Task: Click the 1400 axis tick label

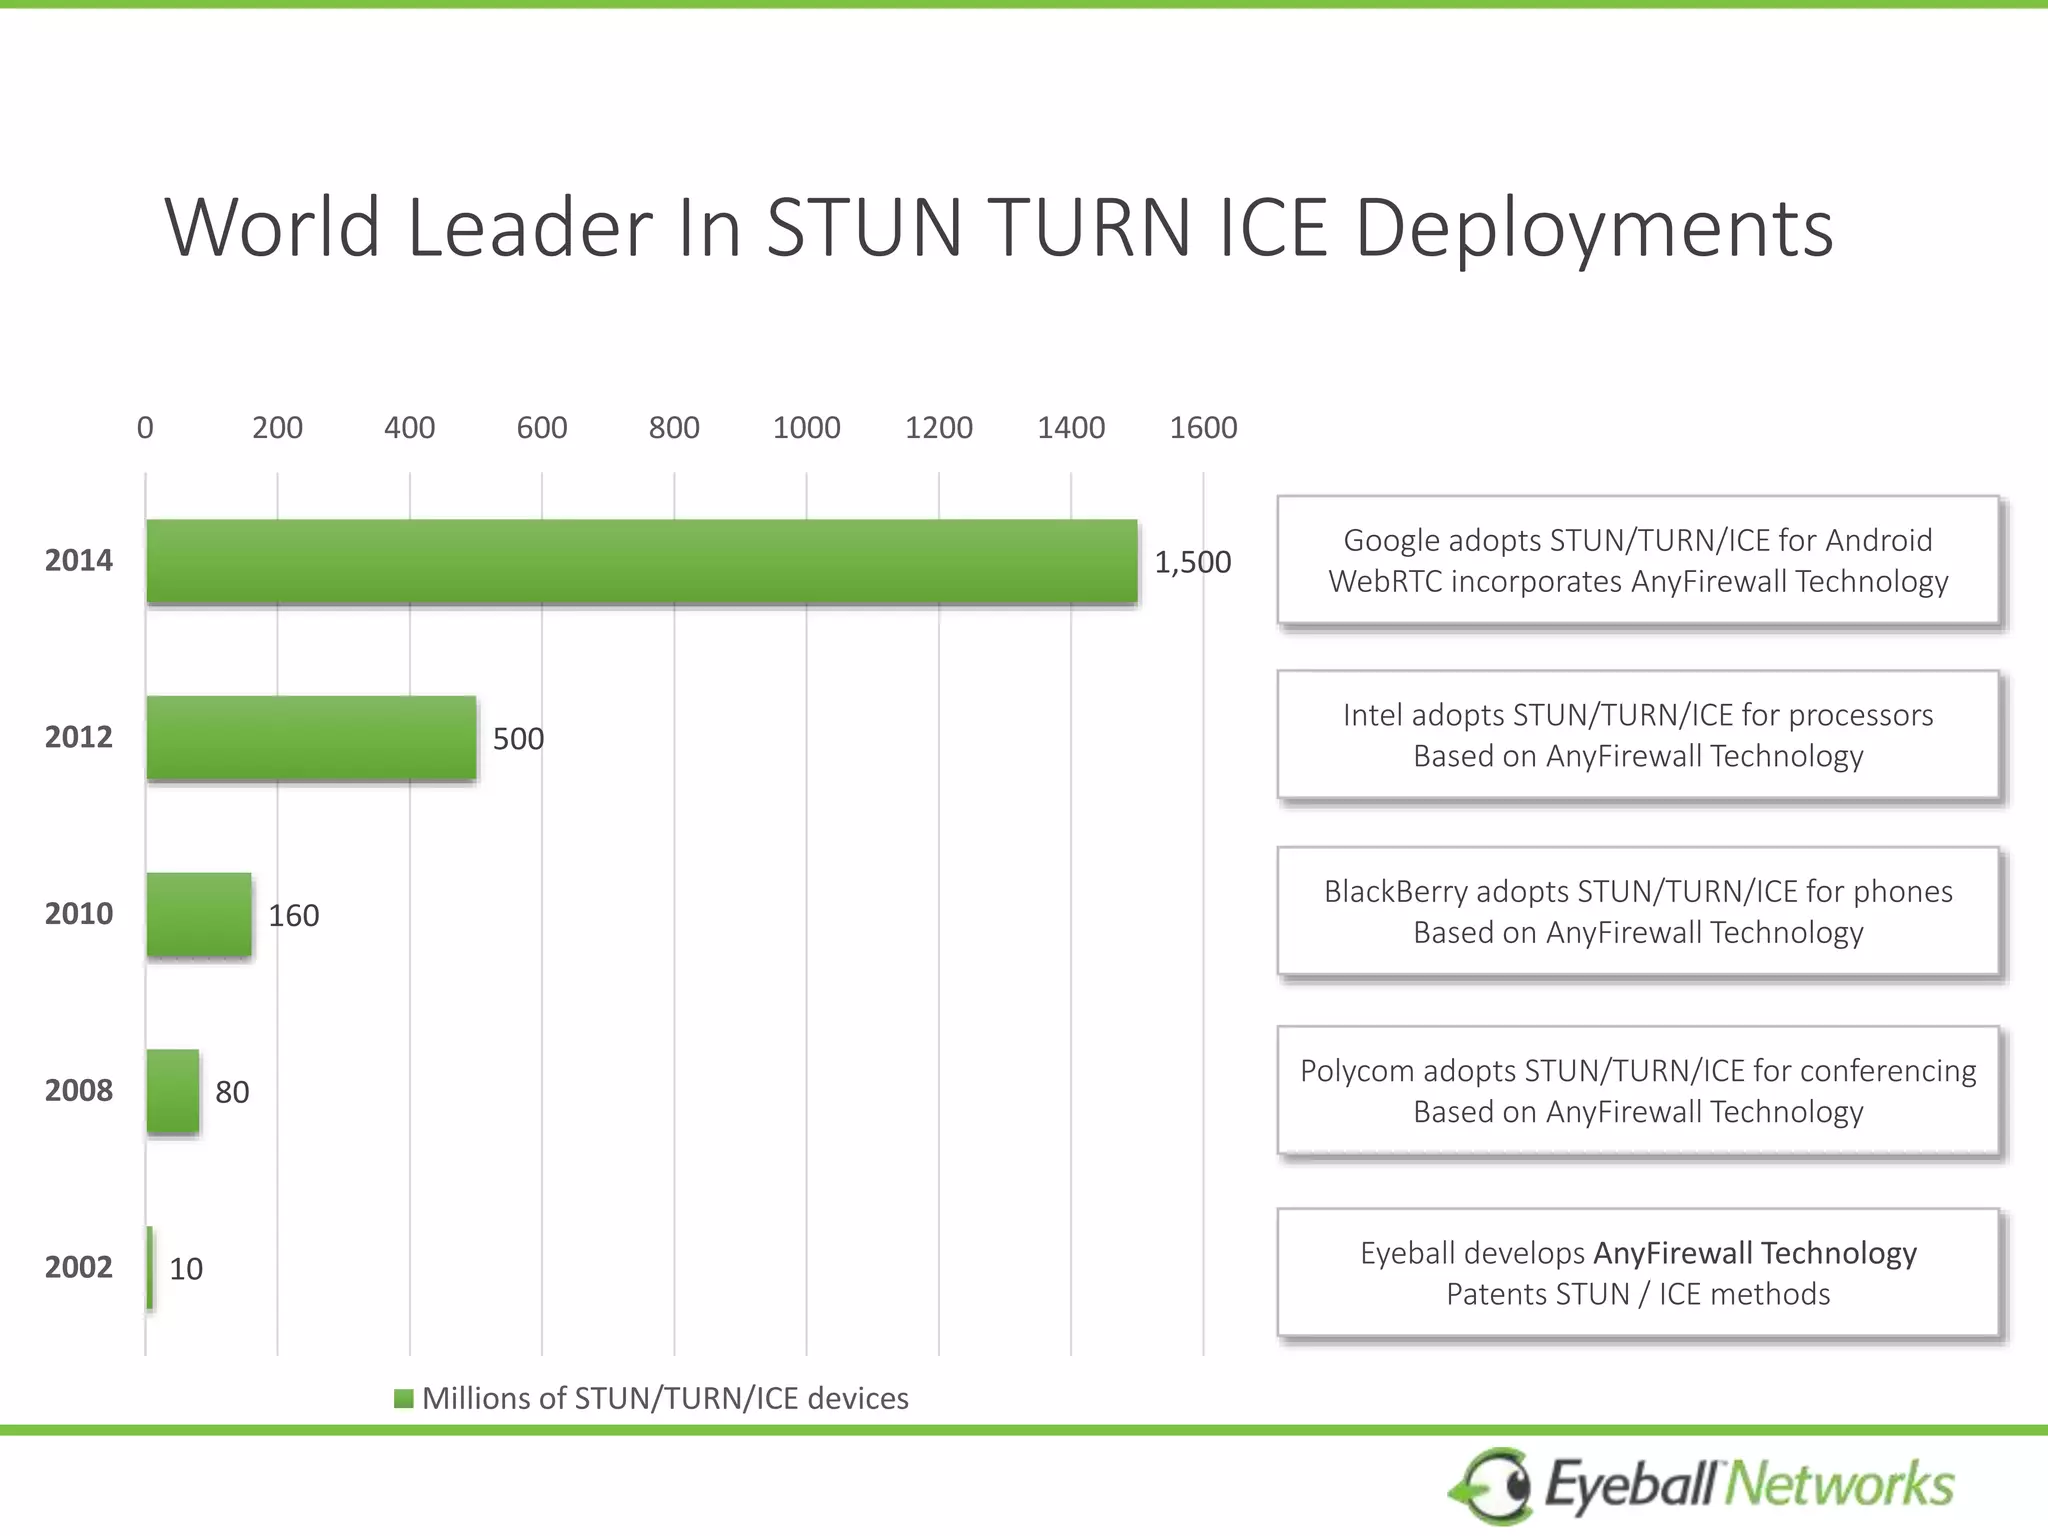Action: click(1071, 428)
